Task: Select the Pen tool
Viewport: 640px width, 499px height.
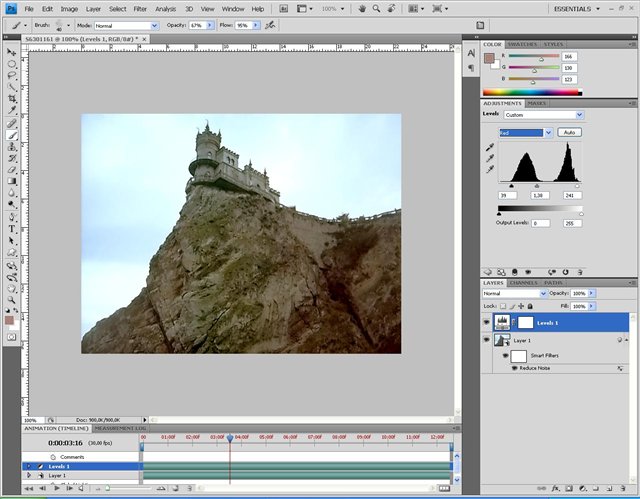Action: 11,217
